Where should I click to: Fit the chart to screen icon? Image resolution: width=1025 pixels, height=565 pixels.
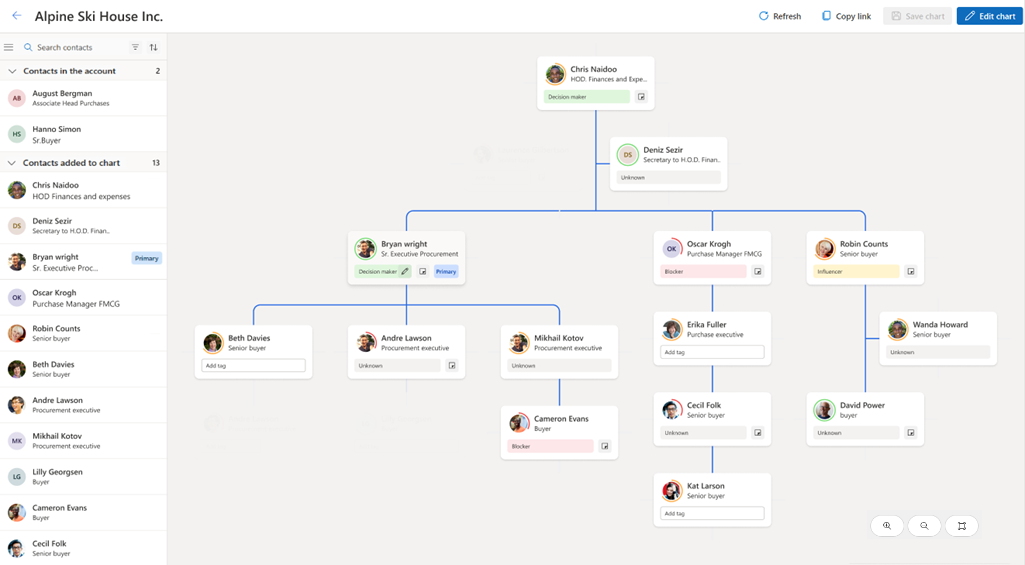coord(962,526)
